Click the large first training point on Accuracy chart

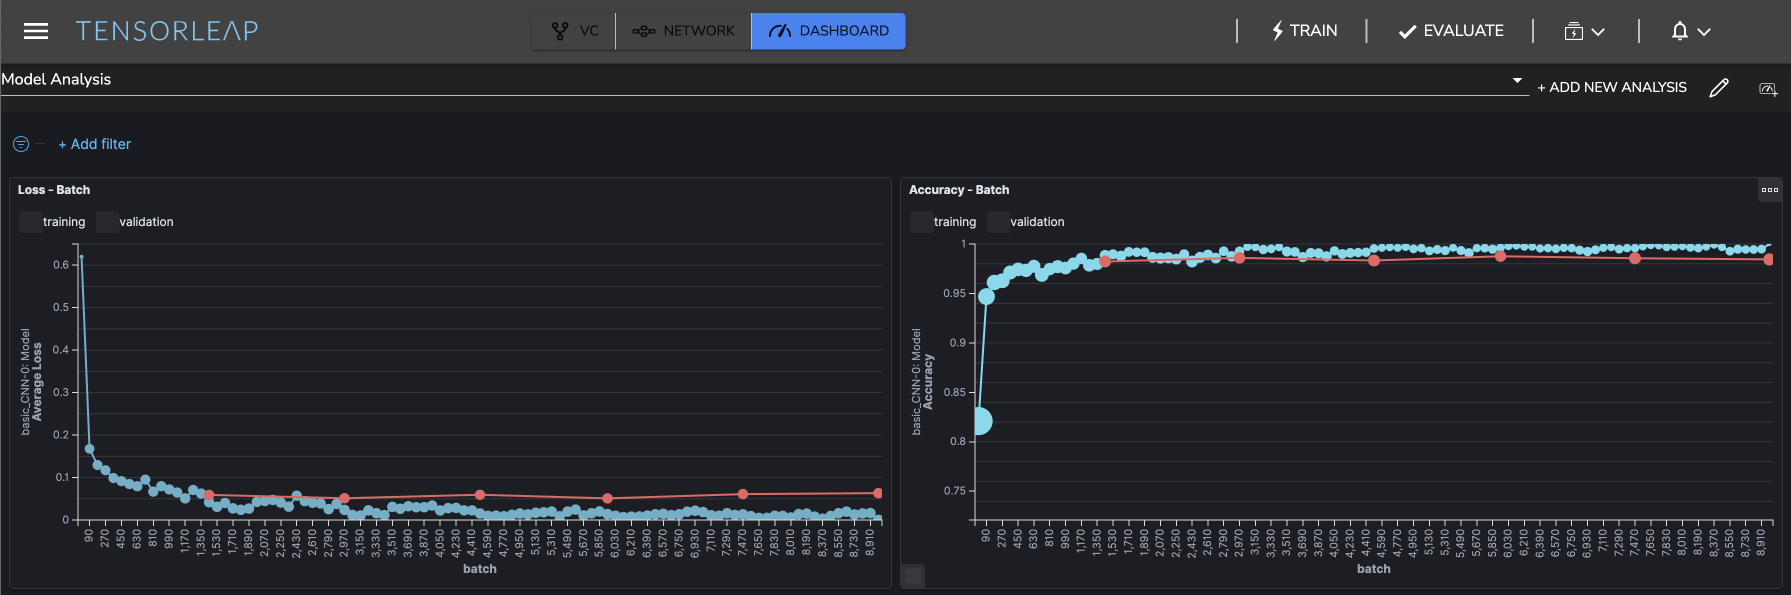(981, 421)
